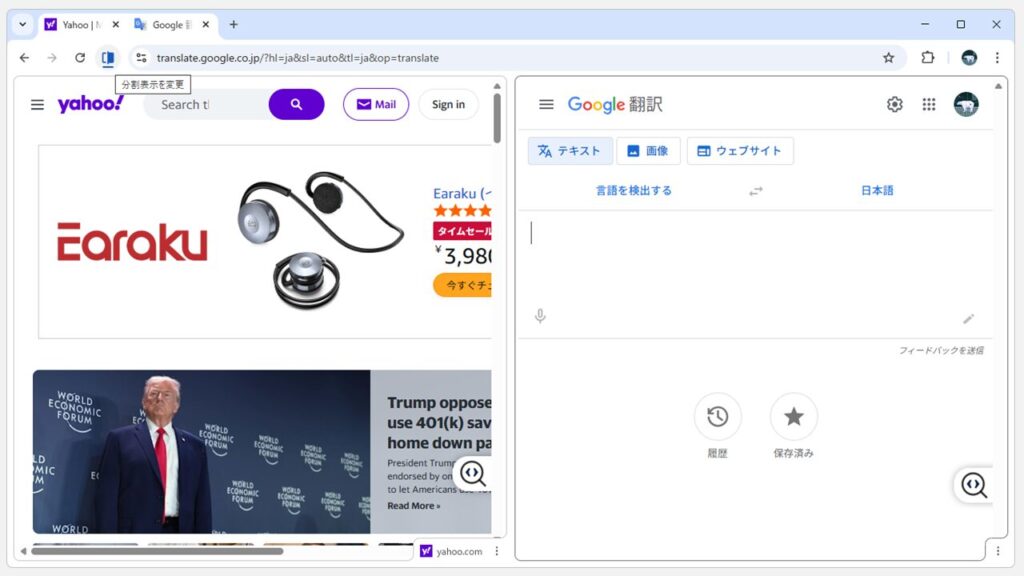
Task: Click the handwriting pencil icon
Action: coord(968,318)
